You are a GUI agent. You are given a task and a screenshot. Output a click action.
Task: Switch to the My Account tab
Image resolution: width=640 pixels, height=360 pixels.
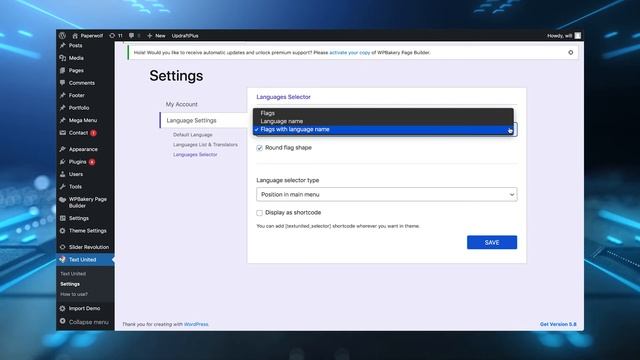tap(182, 104)
